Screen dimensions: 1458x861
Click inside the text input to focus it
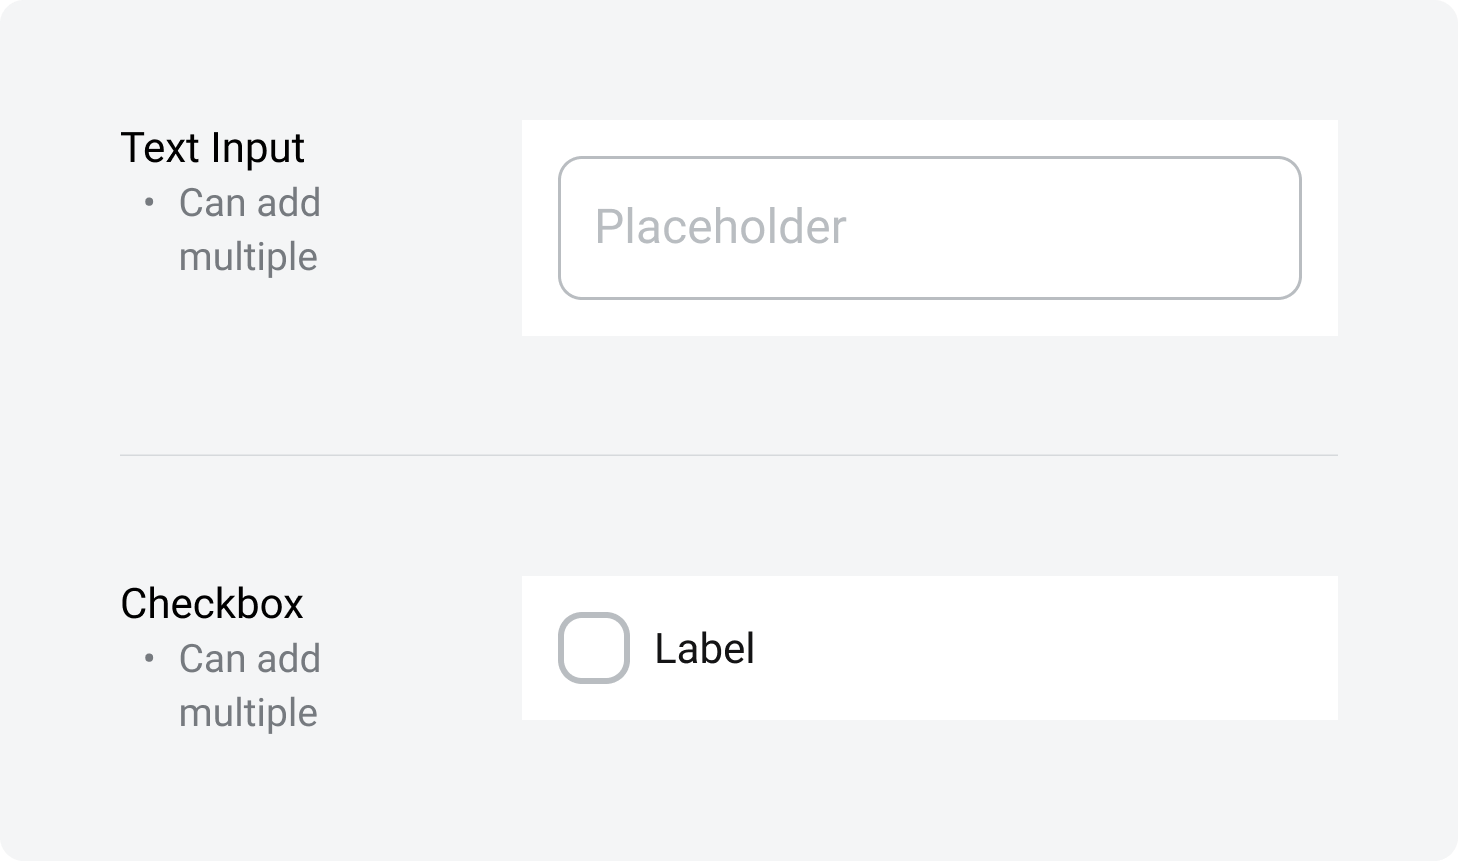click(928, 227)
